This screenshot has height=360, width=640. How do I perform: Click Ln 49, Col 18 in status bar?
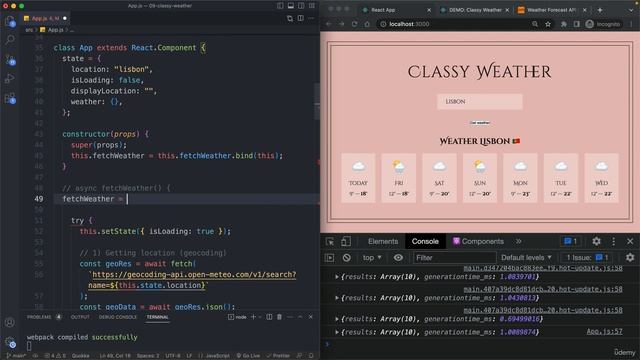point(115,356)
